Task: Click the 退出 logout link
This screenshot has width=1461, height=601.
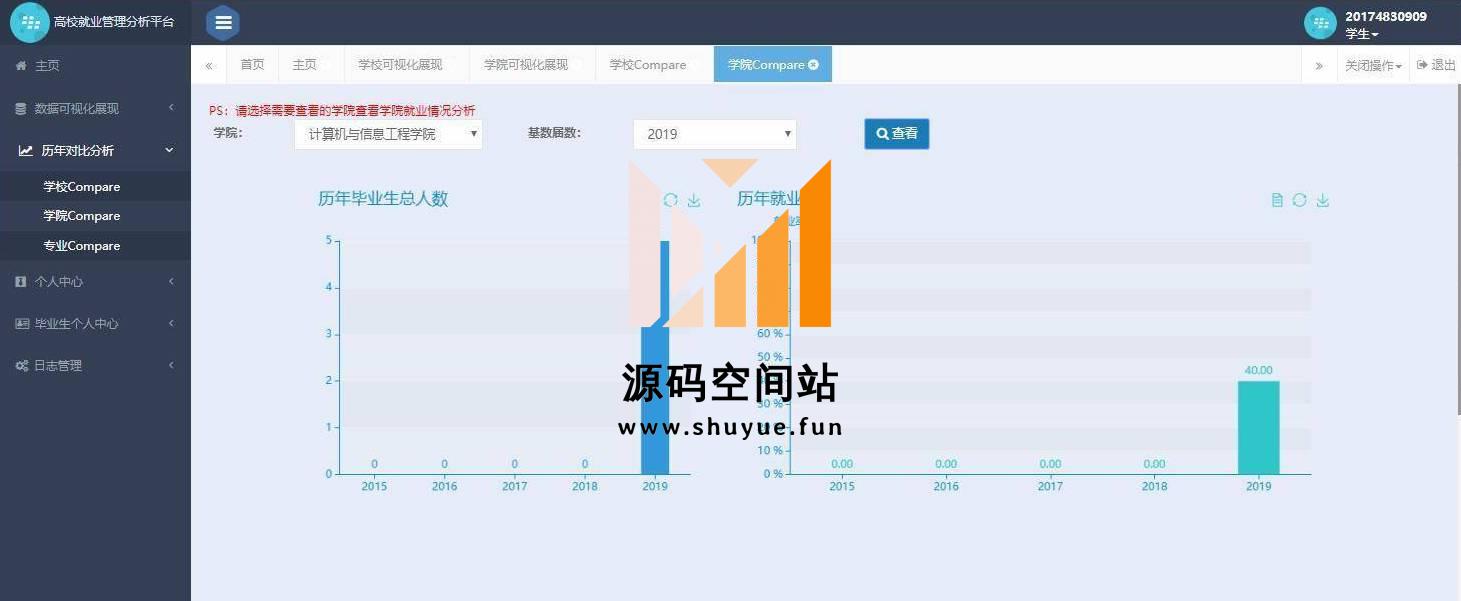Action: tap(1436, 65)
